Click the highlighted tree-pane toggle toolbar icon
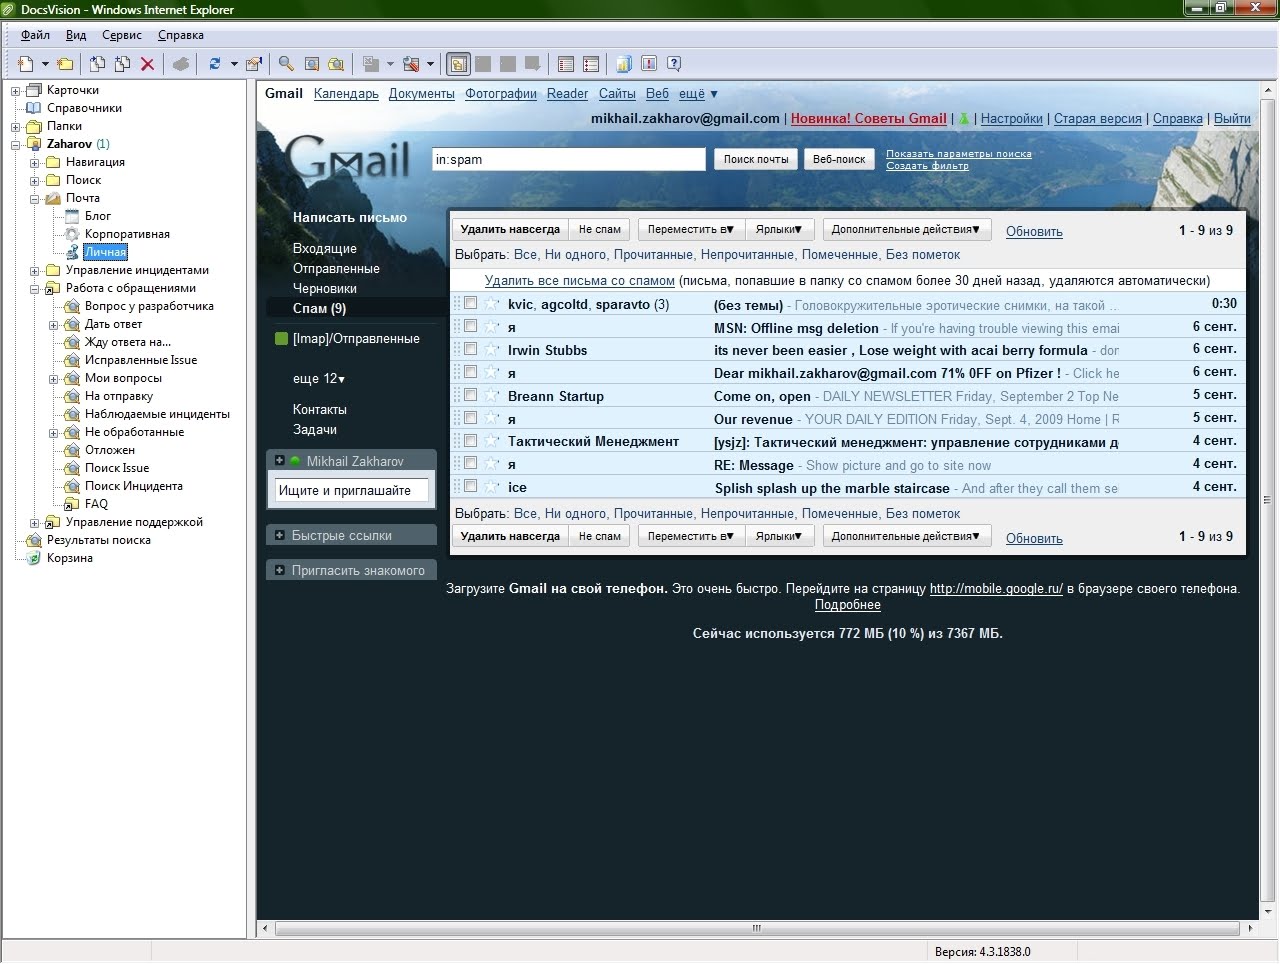The height and width of the screenshot is (964, 1280). [458, 64]
